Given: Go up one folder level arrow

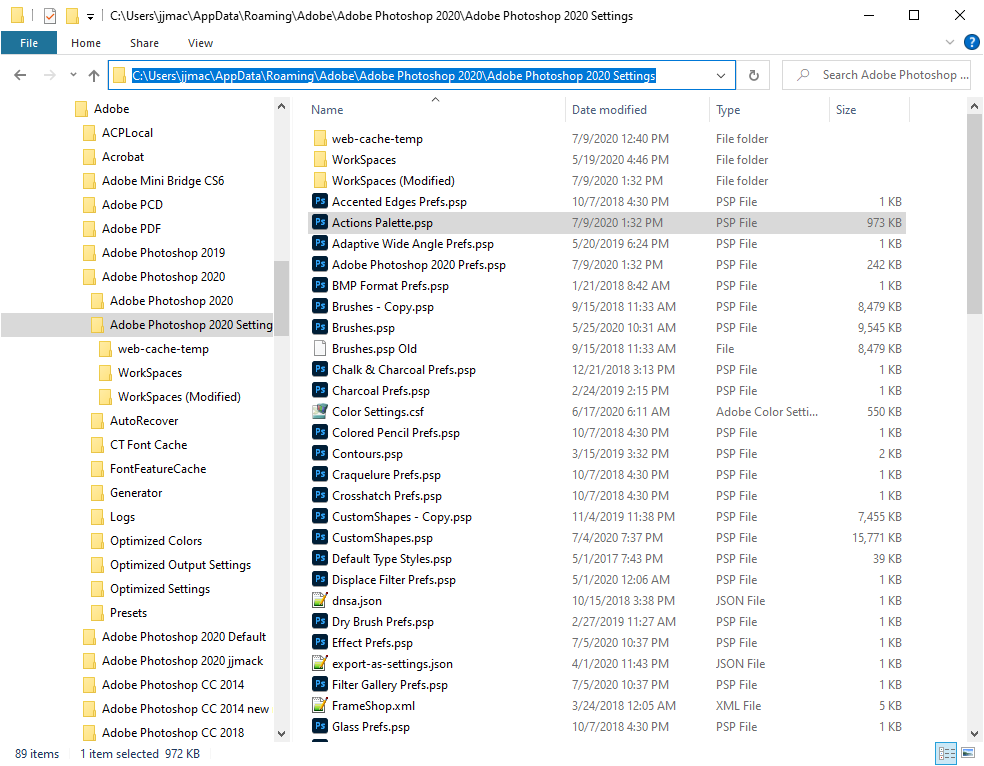Looking at the screenshot, I should (x=94, y=75).
